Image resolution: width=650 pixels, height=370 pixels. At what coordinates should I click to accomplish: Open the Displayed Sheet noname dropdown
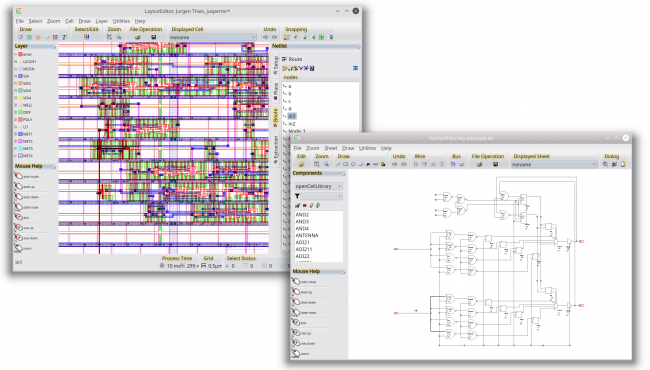pyautogui.click(x=553, y=164)
